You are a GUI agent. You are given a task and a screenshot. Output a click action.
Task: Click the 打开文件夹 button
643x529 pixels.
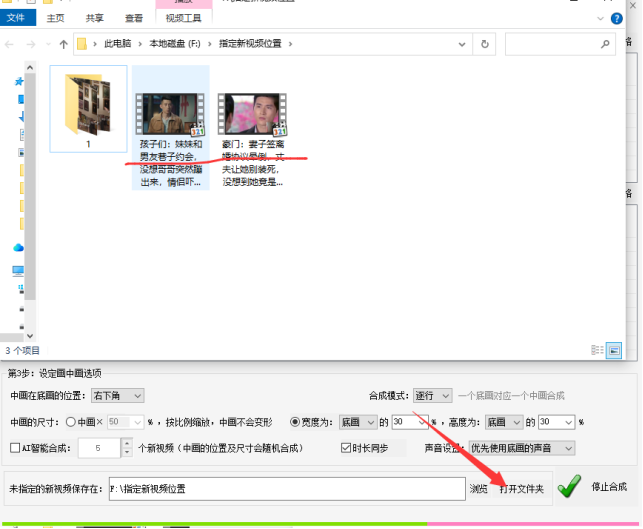tap(522, 489)
